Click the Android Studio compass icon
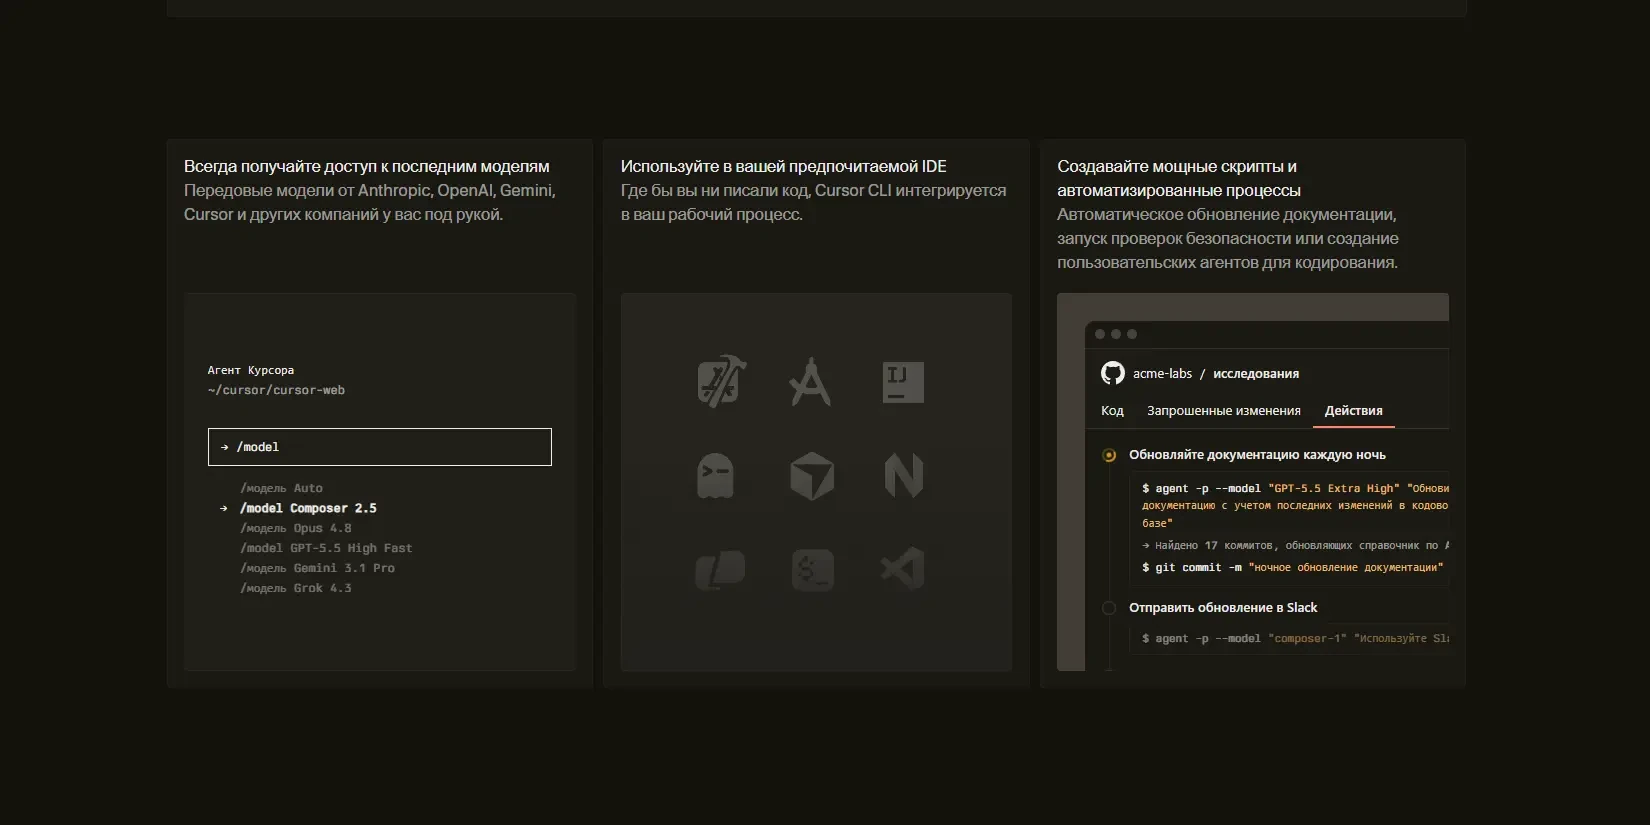The width and height of the screenshot is (1650, 825). coord(810,382)
